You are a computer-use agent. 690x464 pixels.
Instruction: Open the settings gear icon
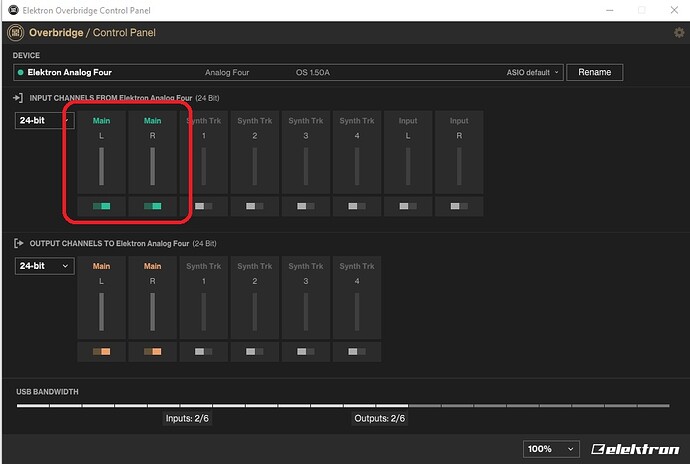pyautogui.click(x=679, y=33)
